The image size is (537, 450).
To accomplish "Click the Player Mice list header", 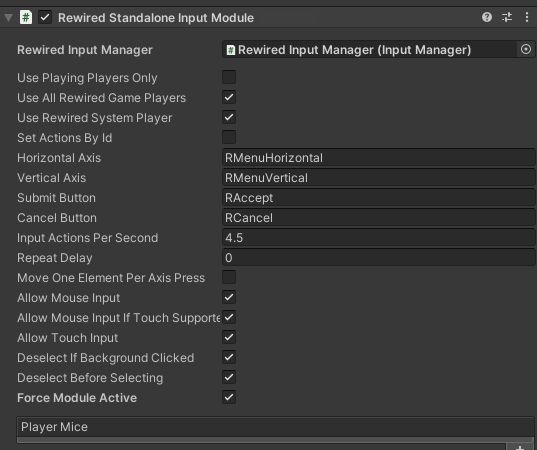I will click(275, 427).
